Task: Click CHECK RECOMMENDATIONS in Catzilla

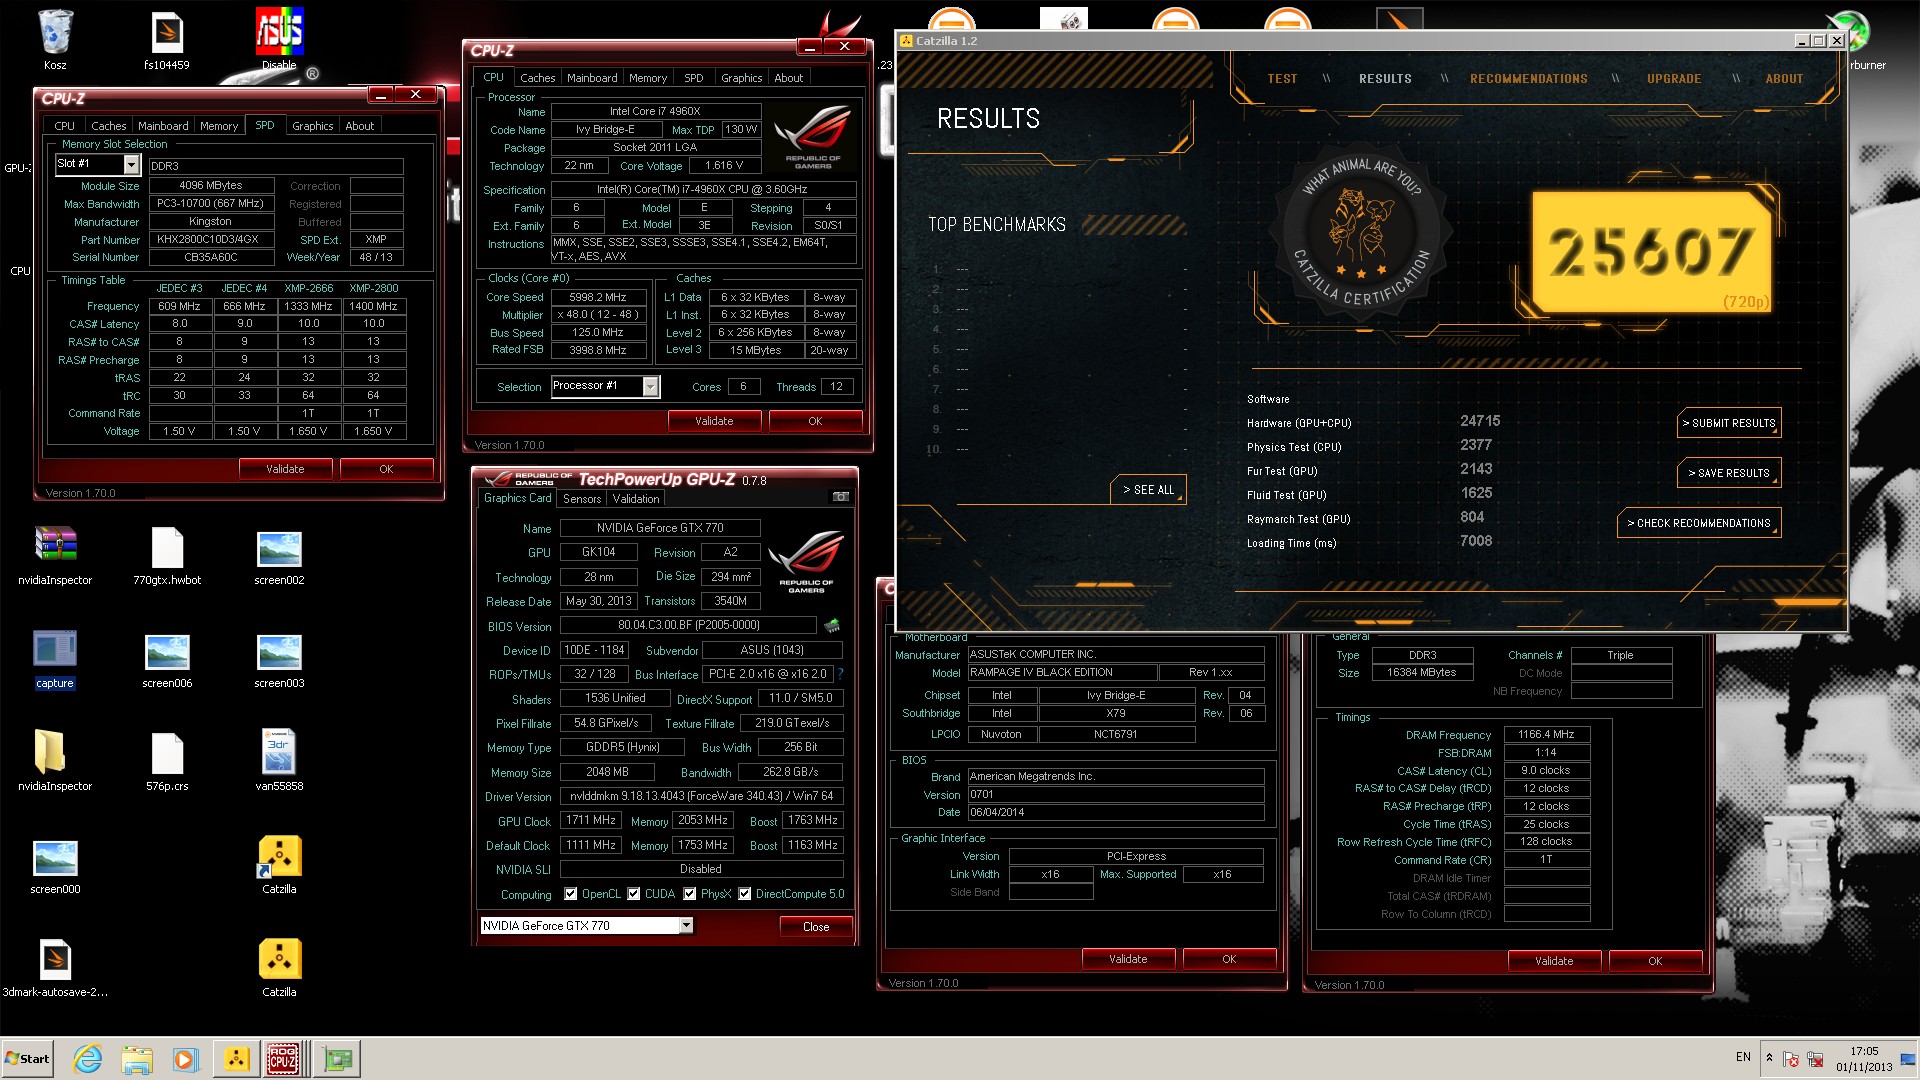Action: click(1699, 523)
